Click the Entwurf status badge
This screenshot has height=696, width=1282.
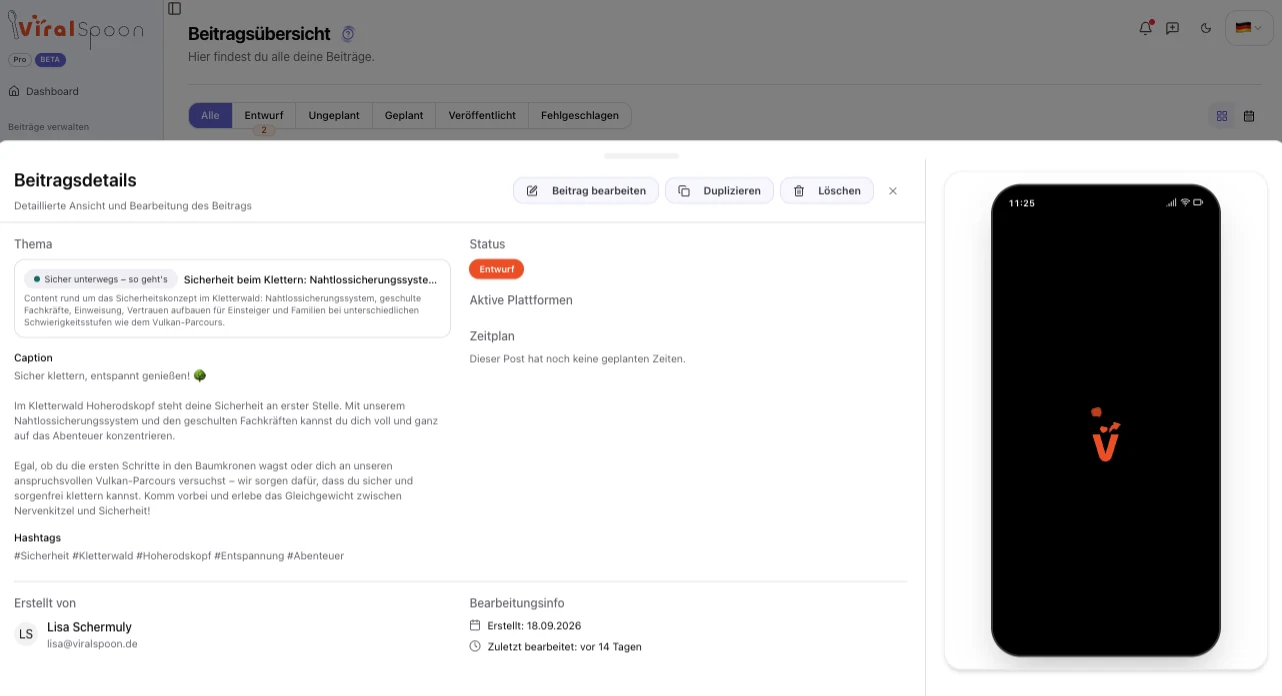pyautogui.click(x=496, y=269)
